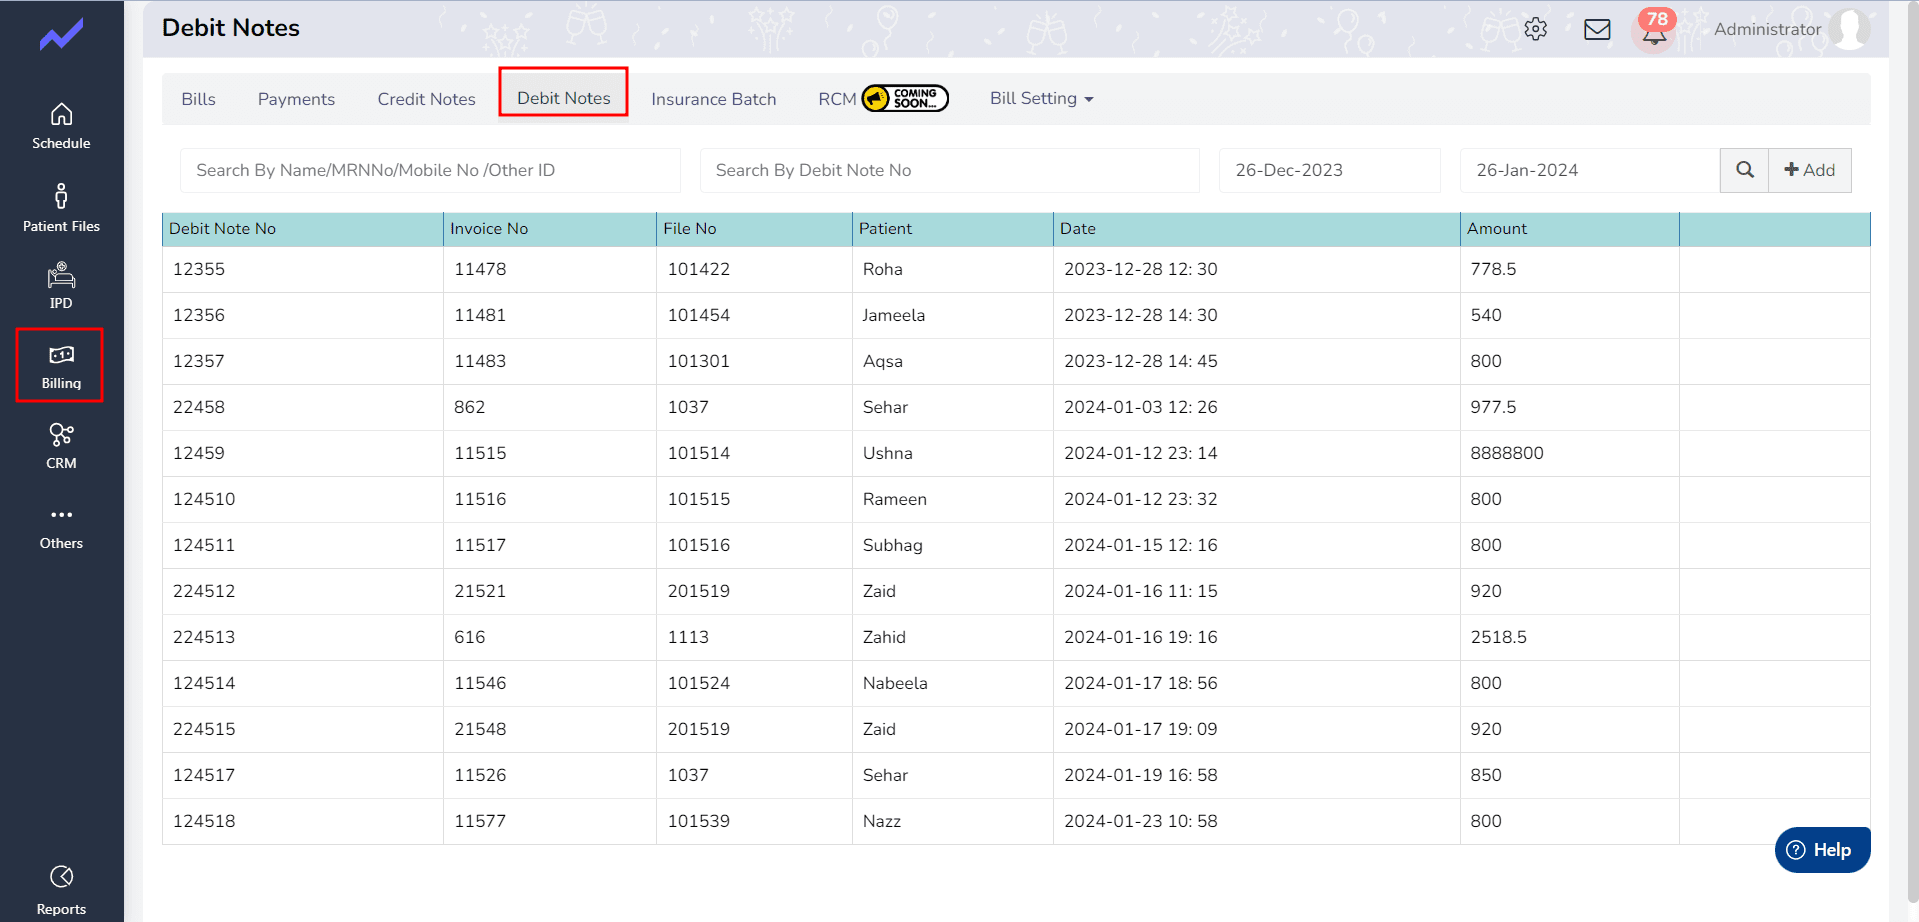Viewport: 1919px width, 922px height.
Task: Select debit note number 12356
Action: (x=199, y=315)
